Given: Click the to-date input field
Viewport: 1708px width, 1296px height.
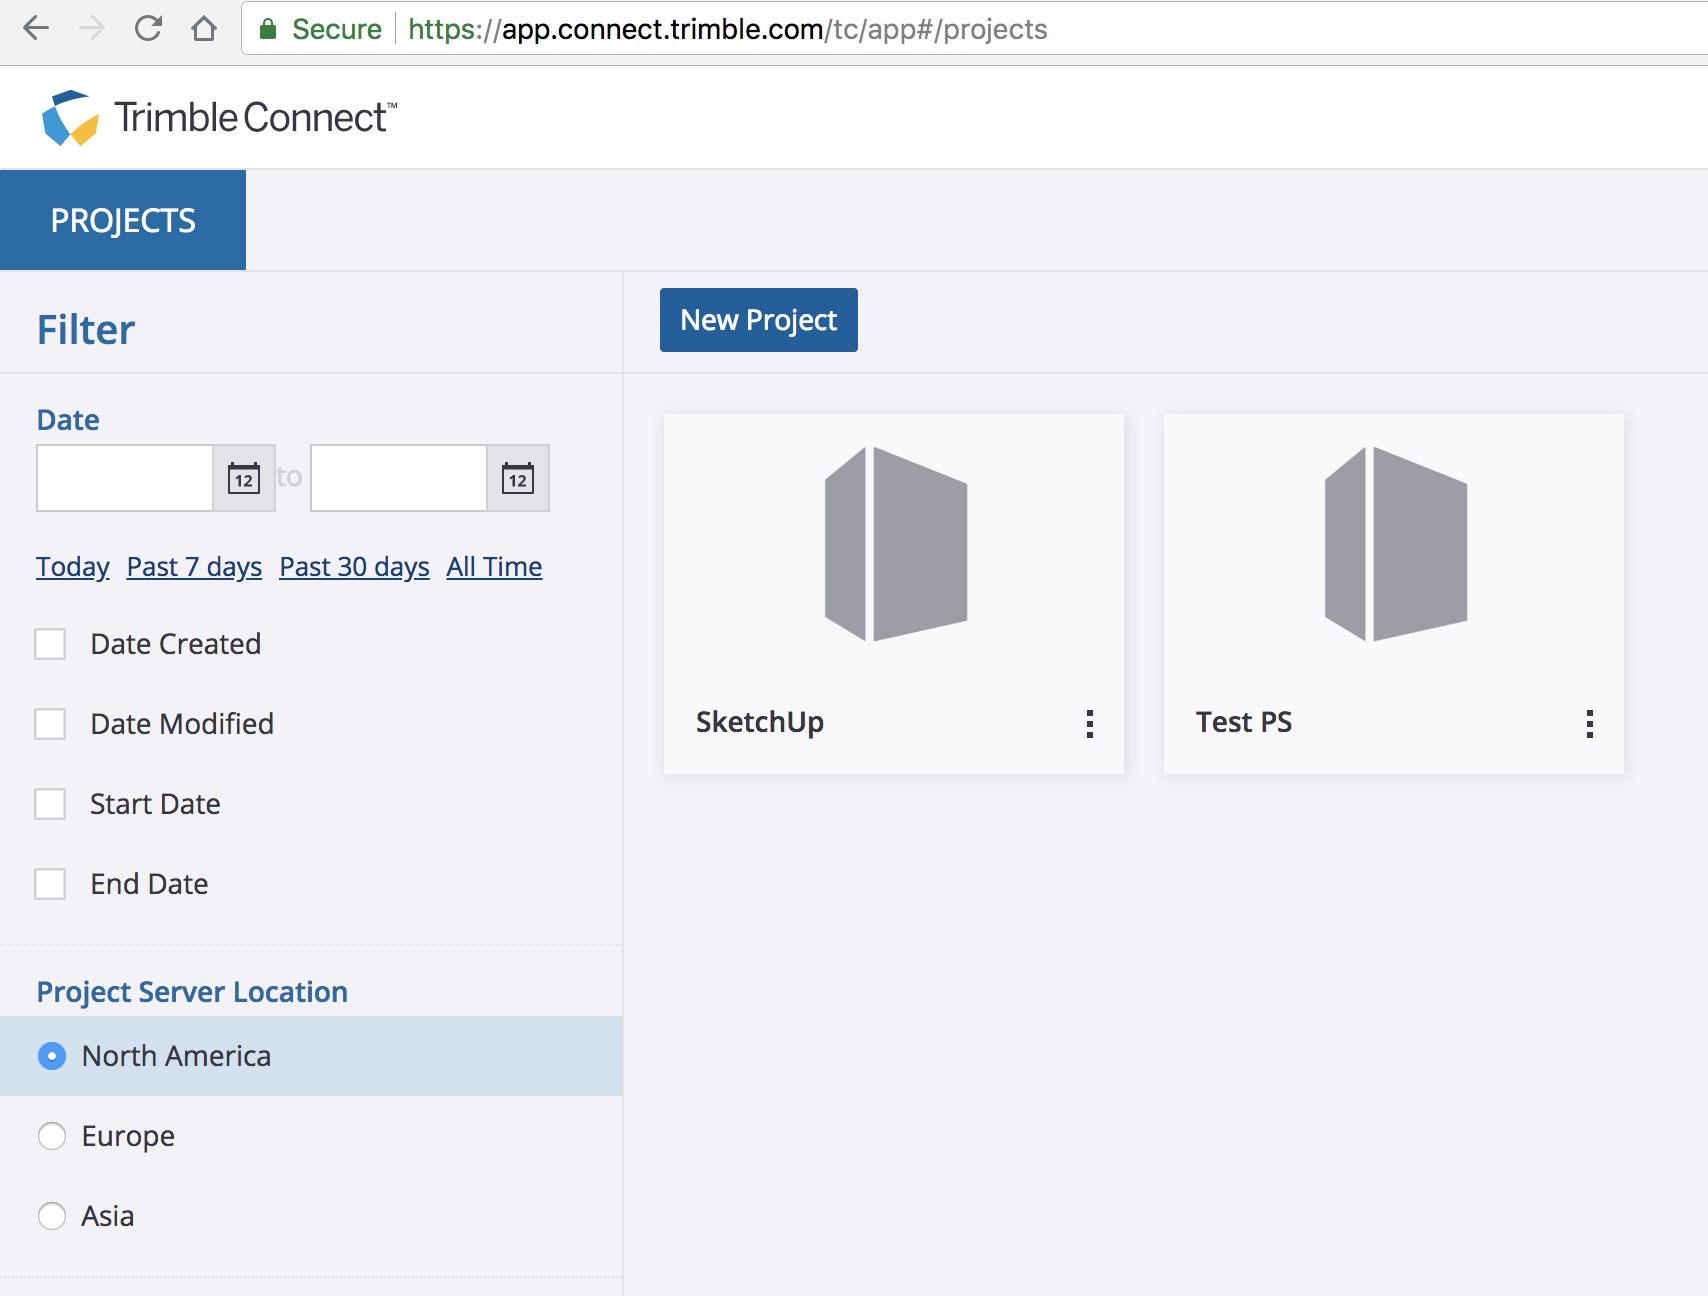Looking at the screenshot, I should coord(399,478).
